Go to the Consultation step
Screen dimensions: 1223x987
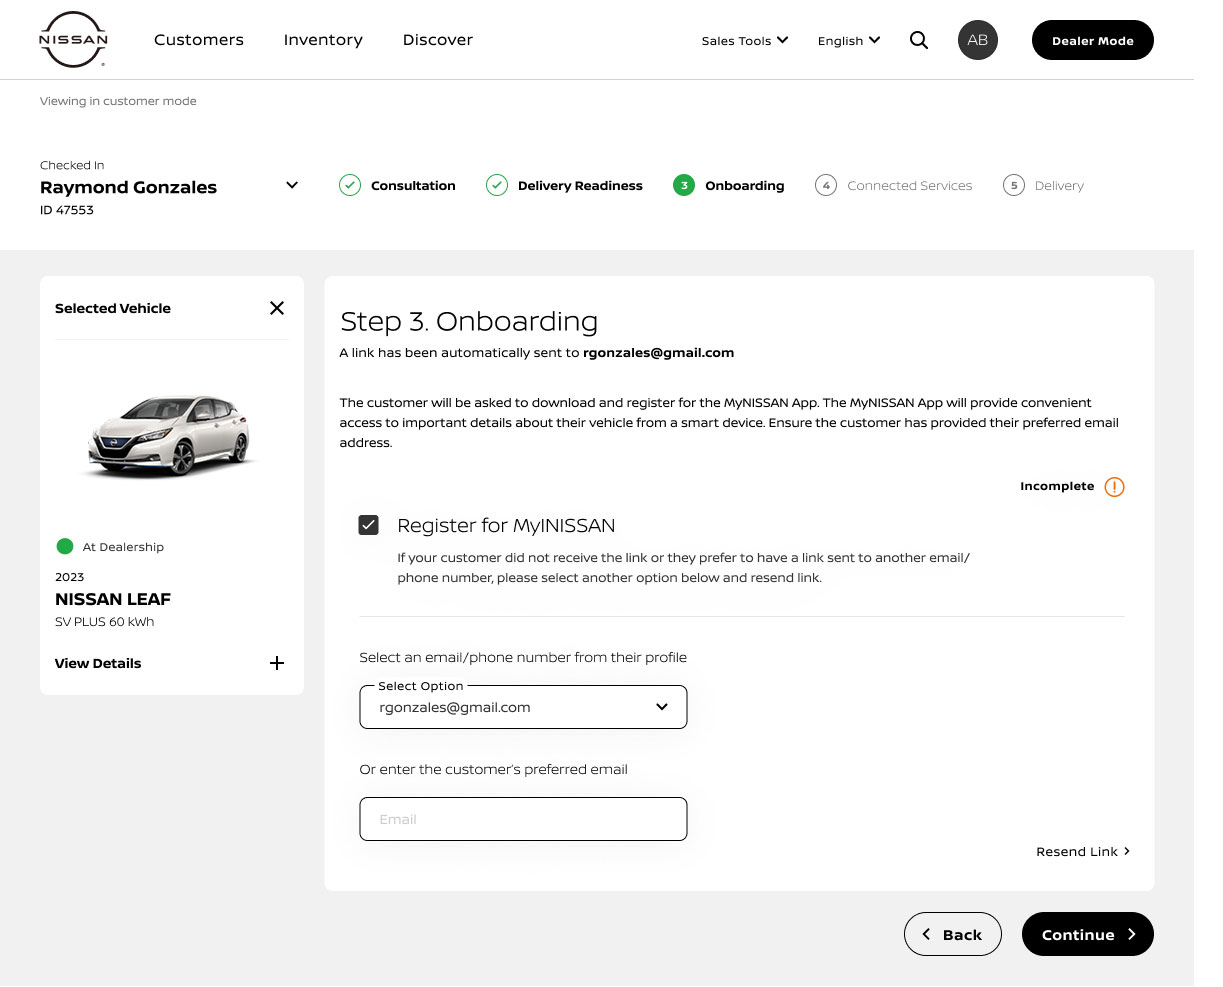413,186
